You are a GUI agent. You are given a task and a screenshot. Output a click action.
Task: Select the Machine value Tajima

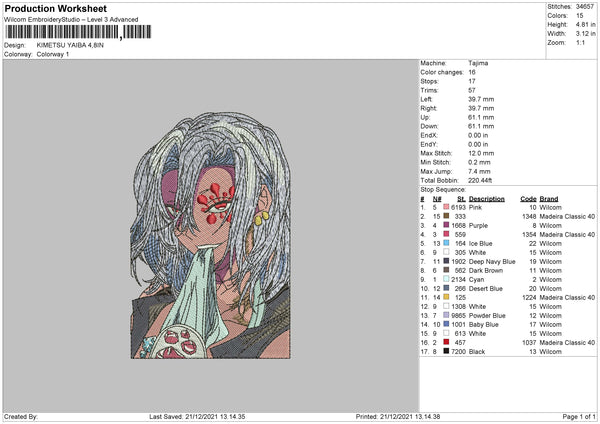tap(478, 63)
